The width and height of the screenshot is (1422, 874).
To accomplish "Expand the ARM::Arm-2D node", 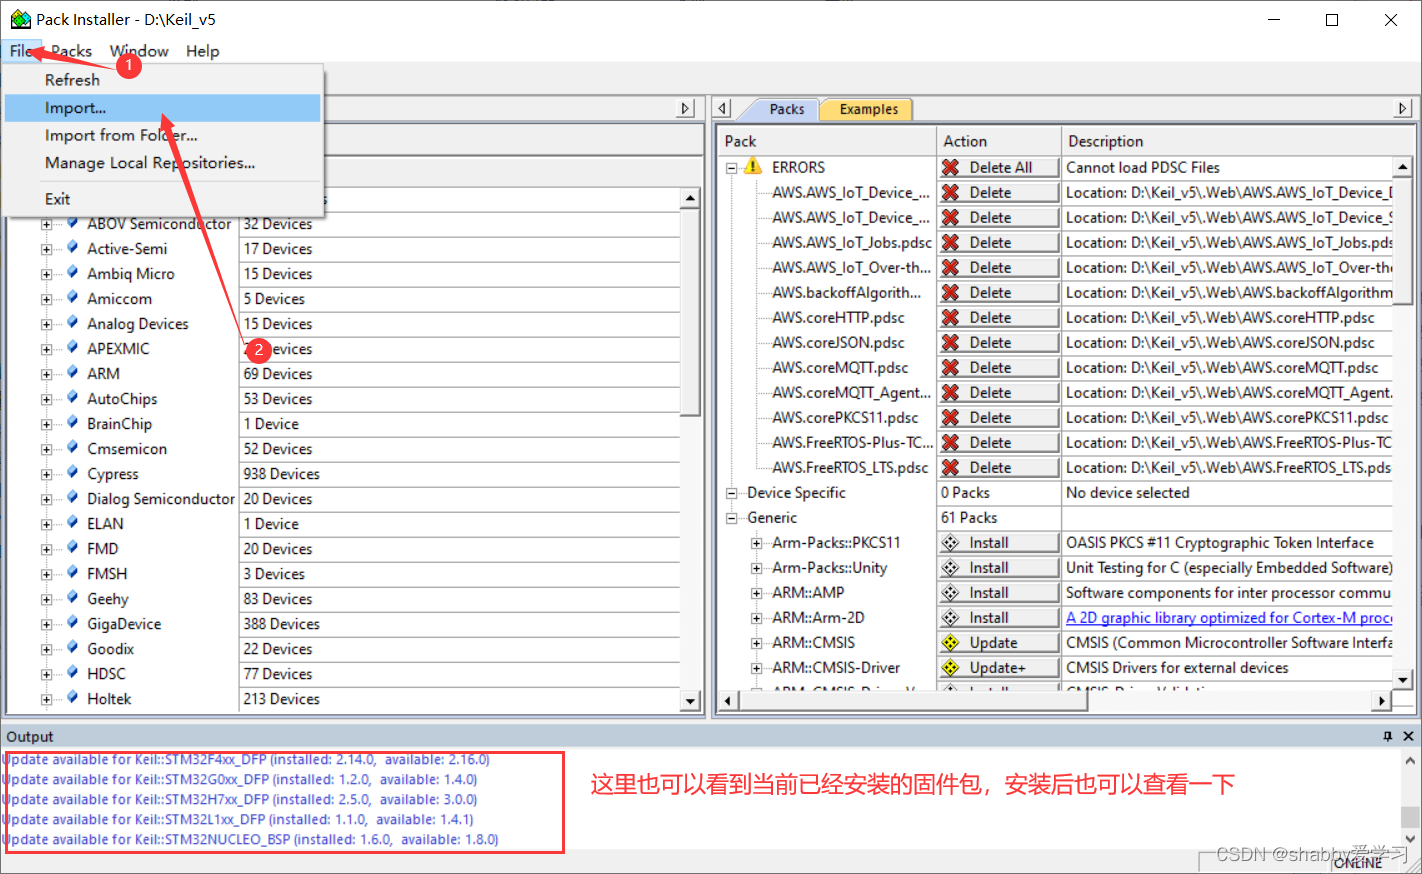I will 757,618.
